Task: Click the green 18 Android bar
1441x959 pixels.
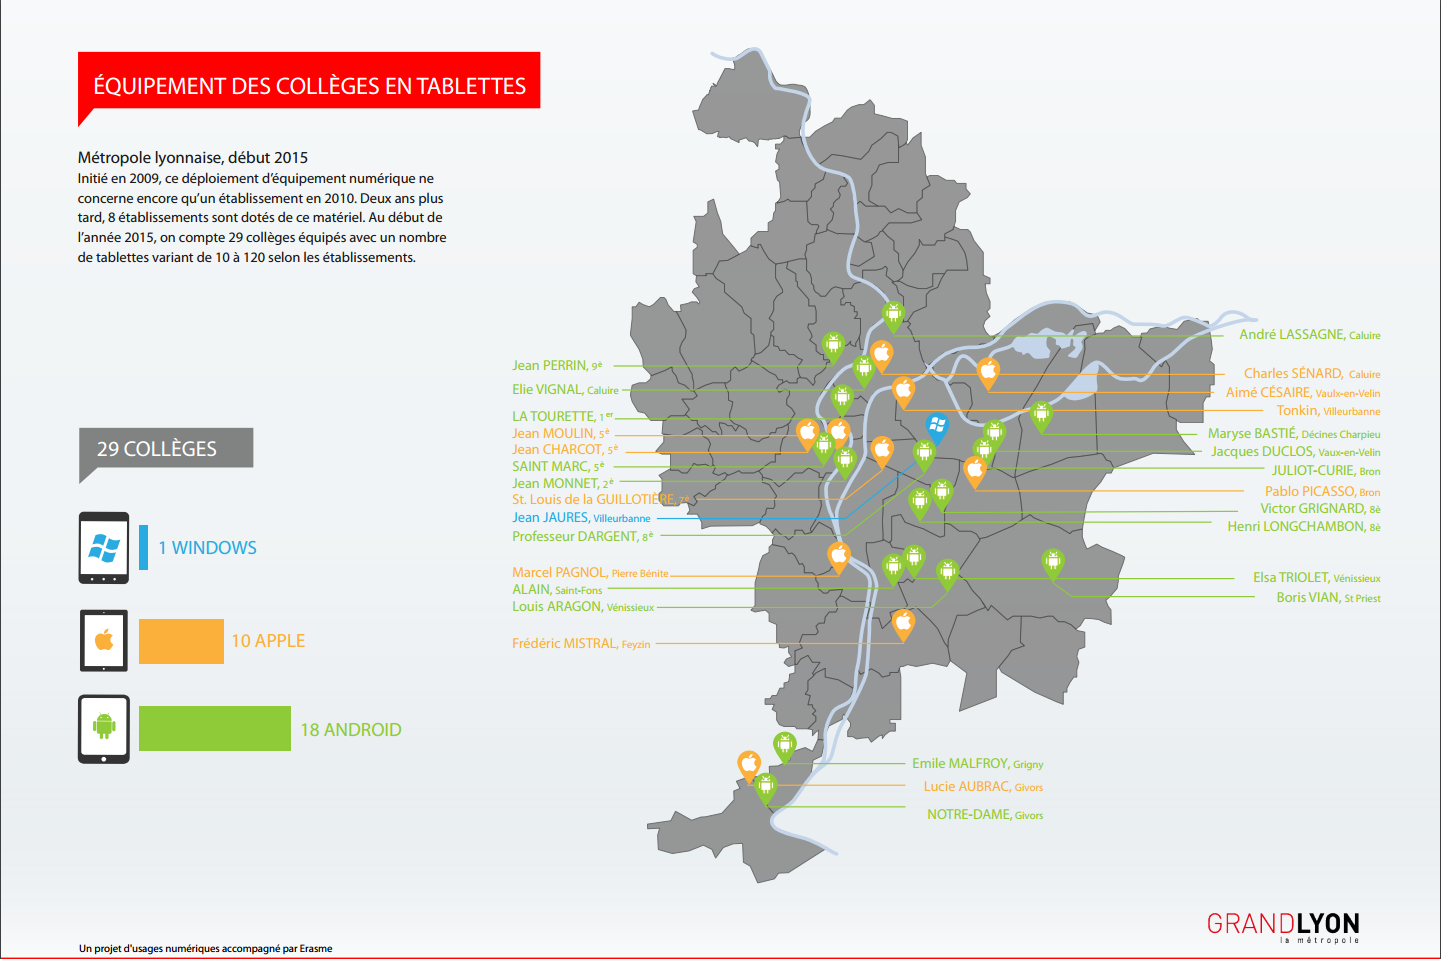Action: tap(214, 729)
